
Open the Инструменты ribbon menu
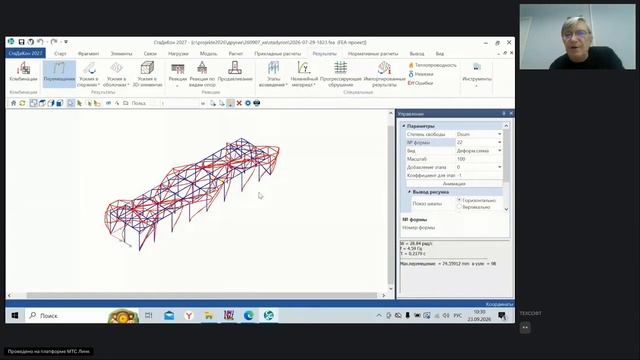click(x=477, y=74)
